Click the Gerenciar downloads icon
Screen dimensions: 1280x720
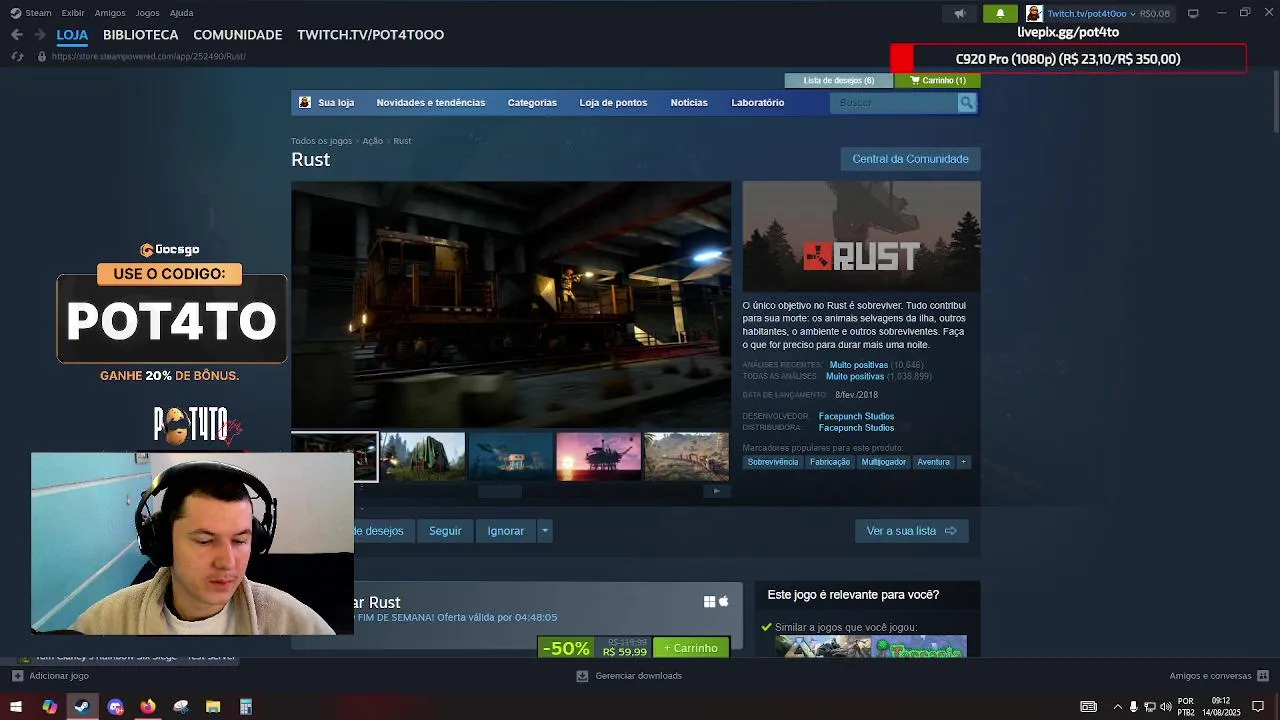(582, 676)
